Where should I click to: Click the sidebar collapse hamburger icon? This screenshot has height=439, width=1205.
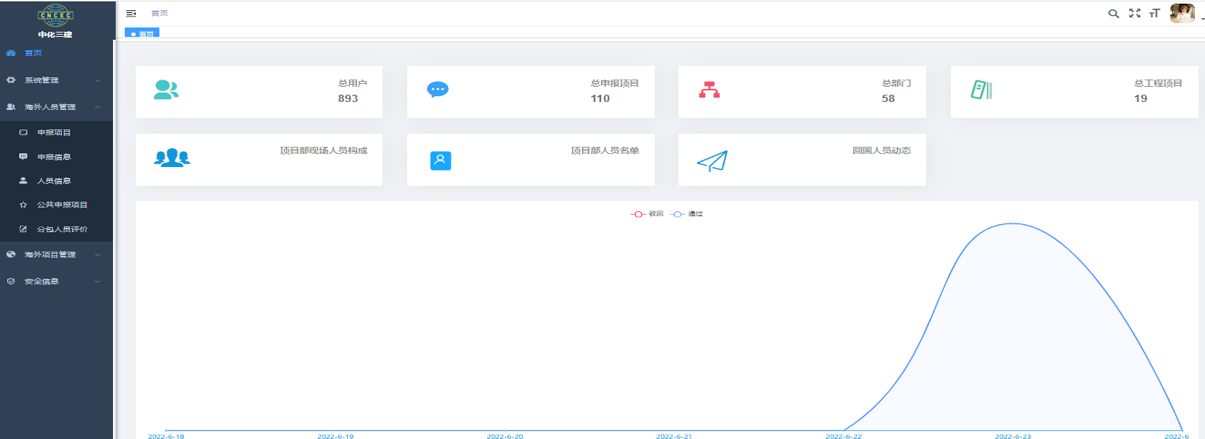point(131,13)
